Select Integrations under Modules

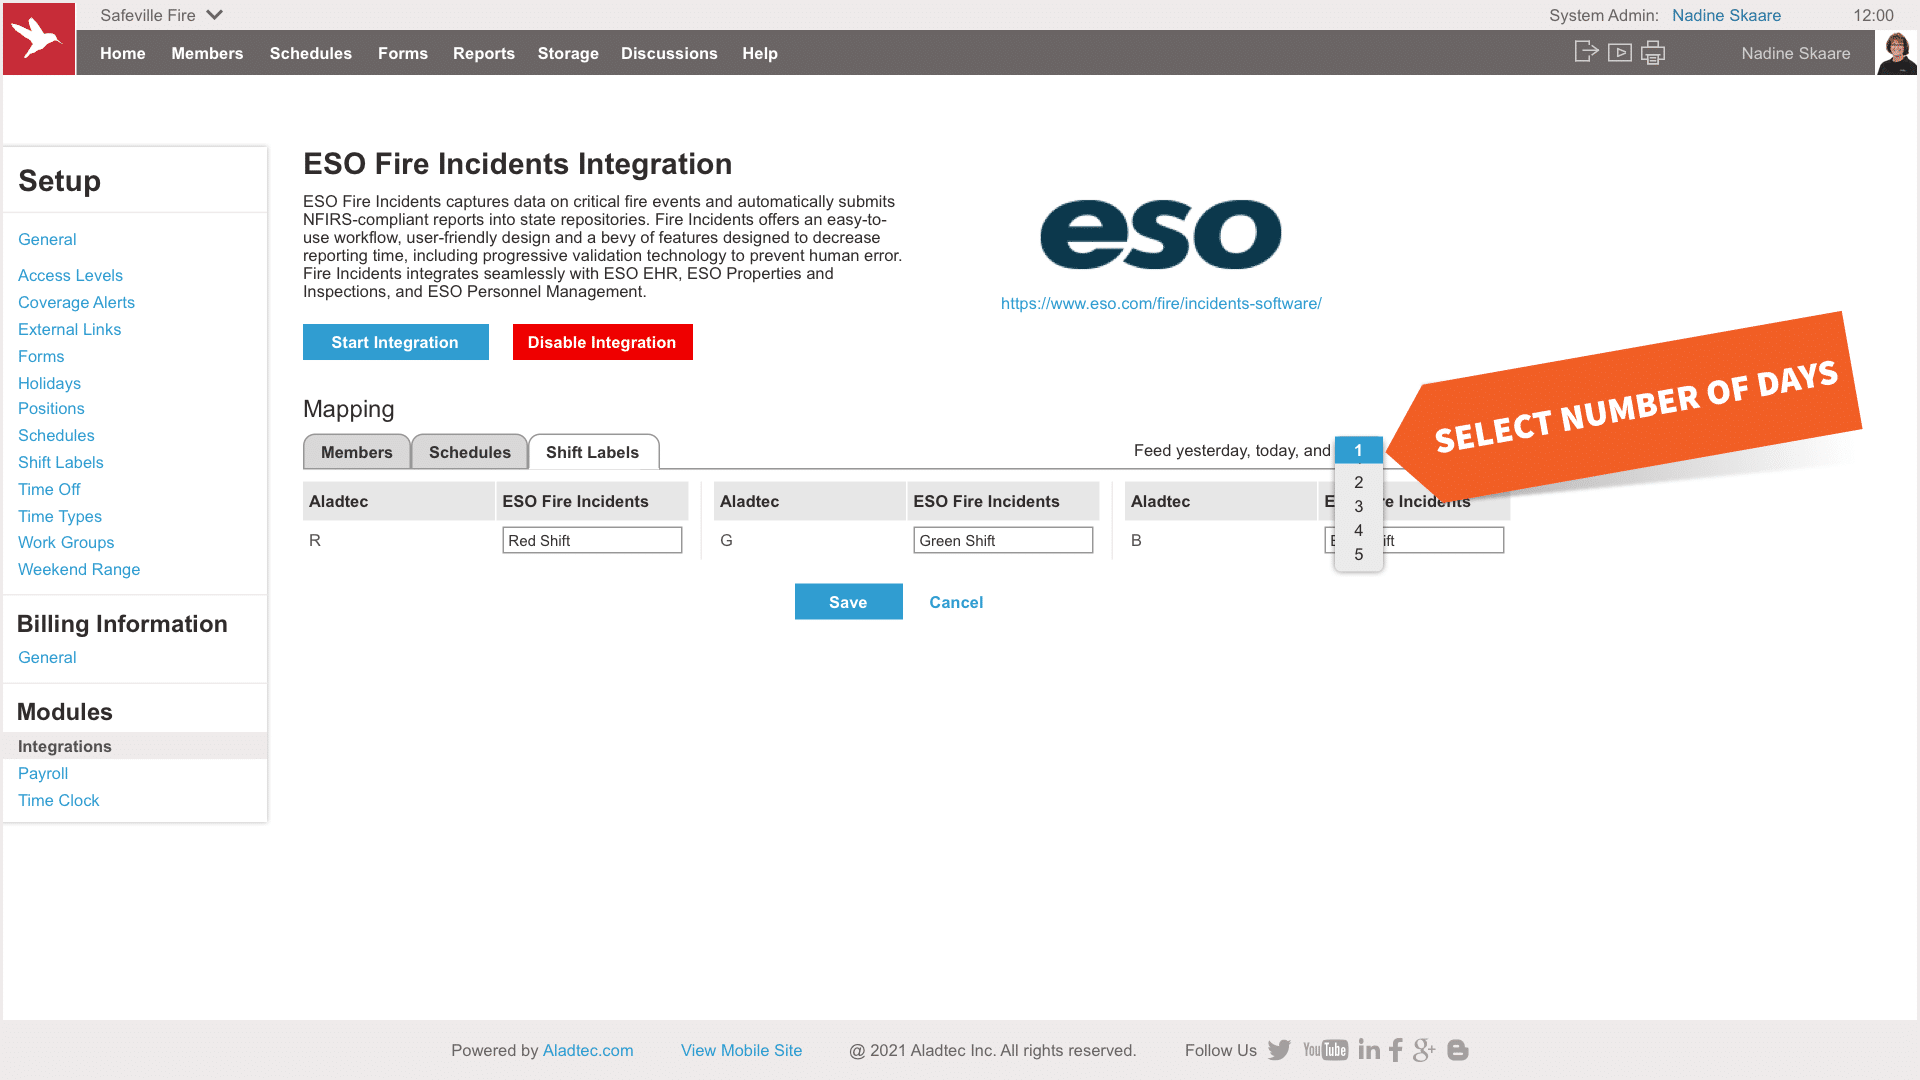[x=135, y=746]
